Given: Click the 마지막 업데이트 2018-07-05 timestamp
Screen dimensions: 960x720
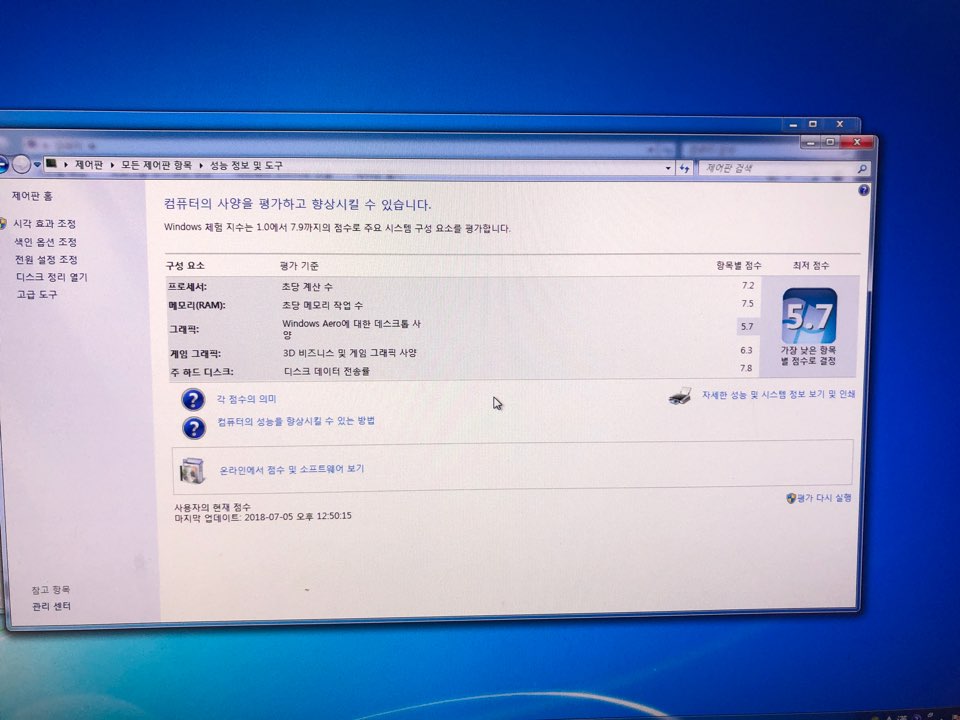Looking at the screenshot, I should [x=263, y=516].
